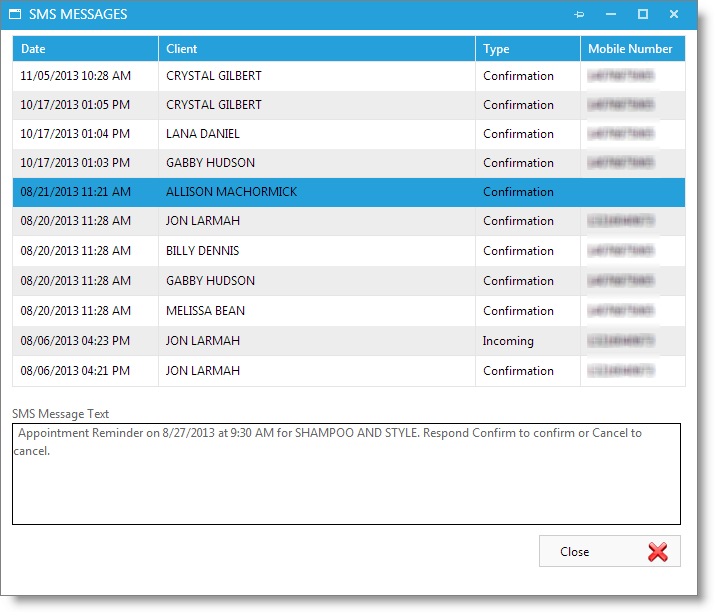Click the Client column header

(x=316, y=49)
